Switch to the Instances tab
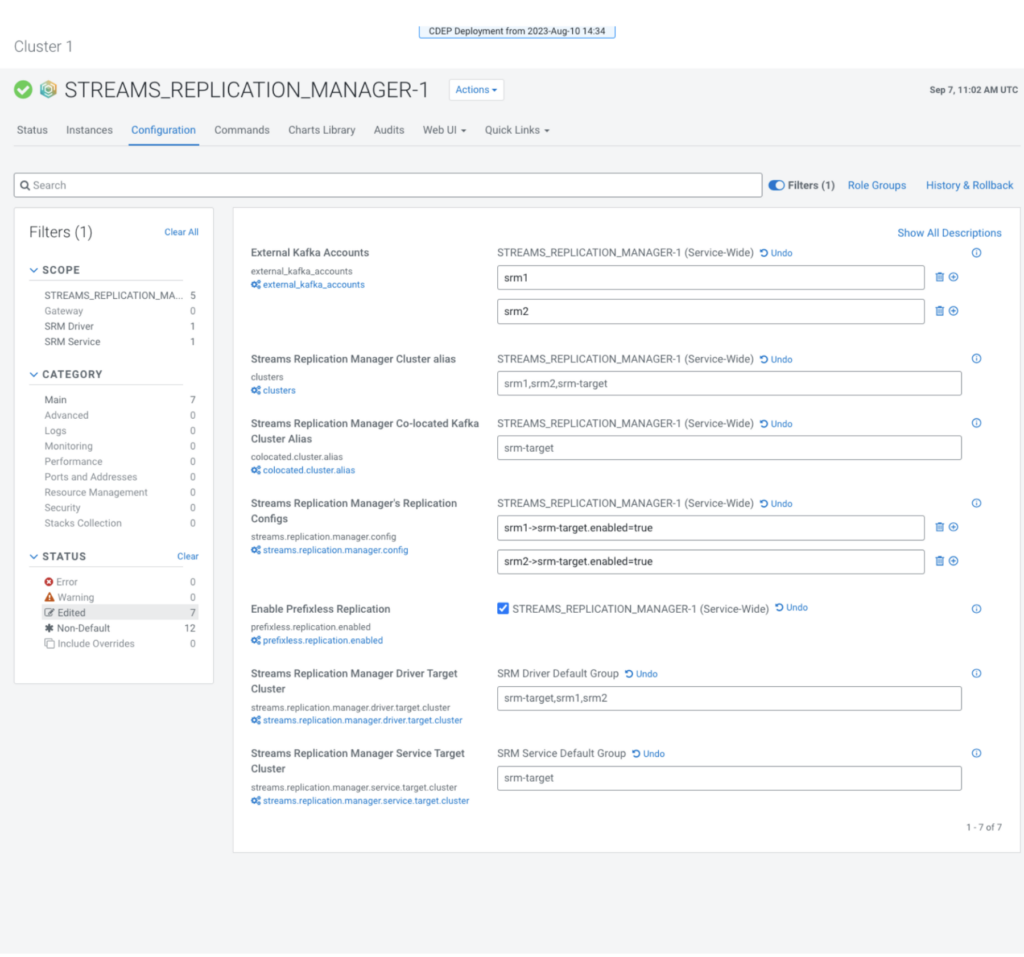 [89, 130]
